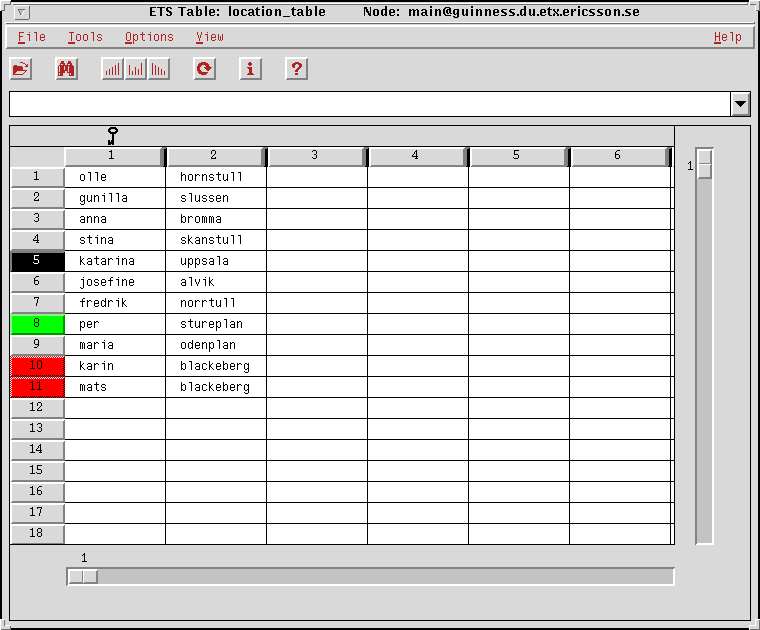Show table info with the i icon
The image size is (760, 630).
click(x=251, y=69)
